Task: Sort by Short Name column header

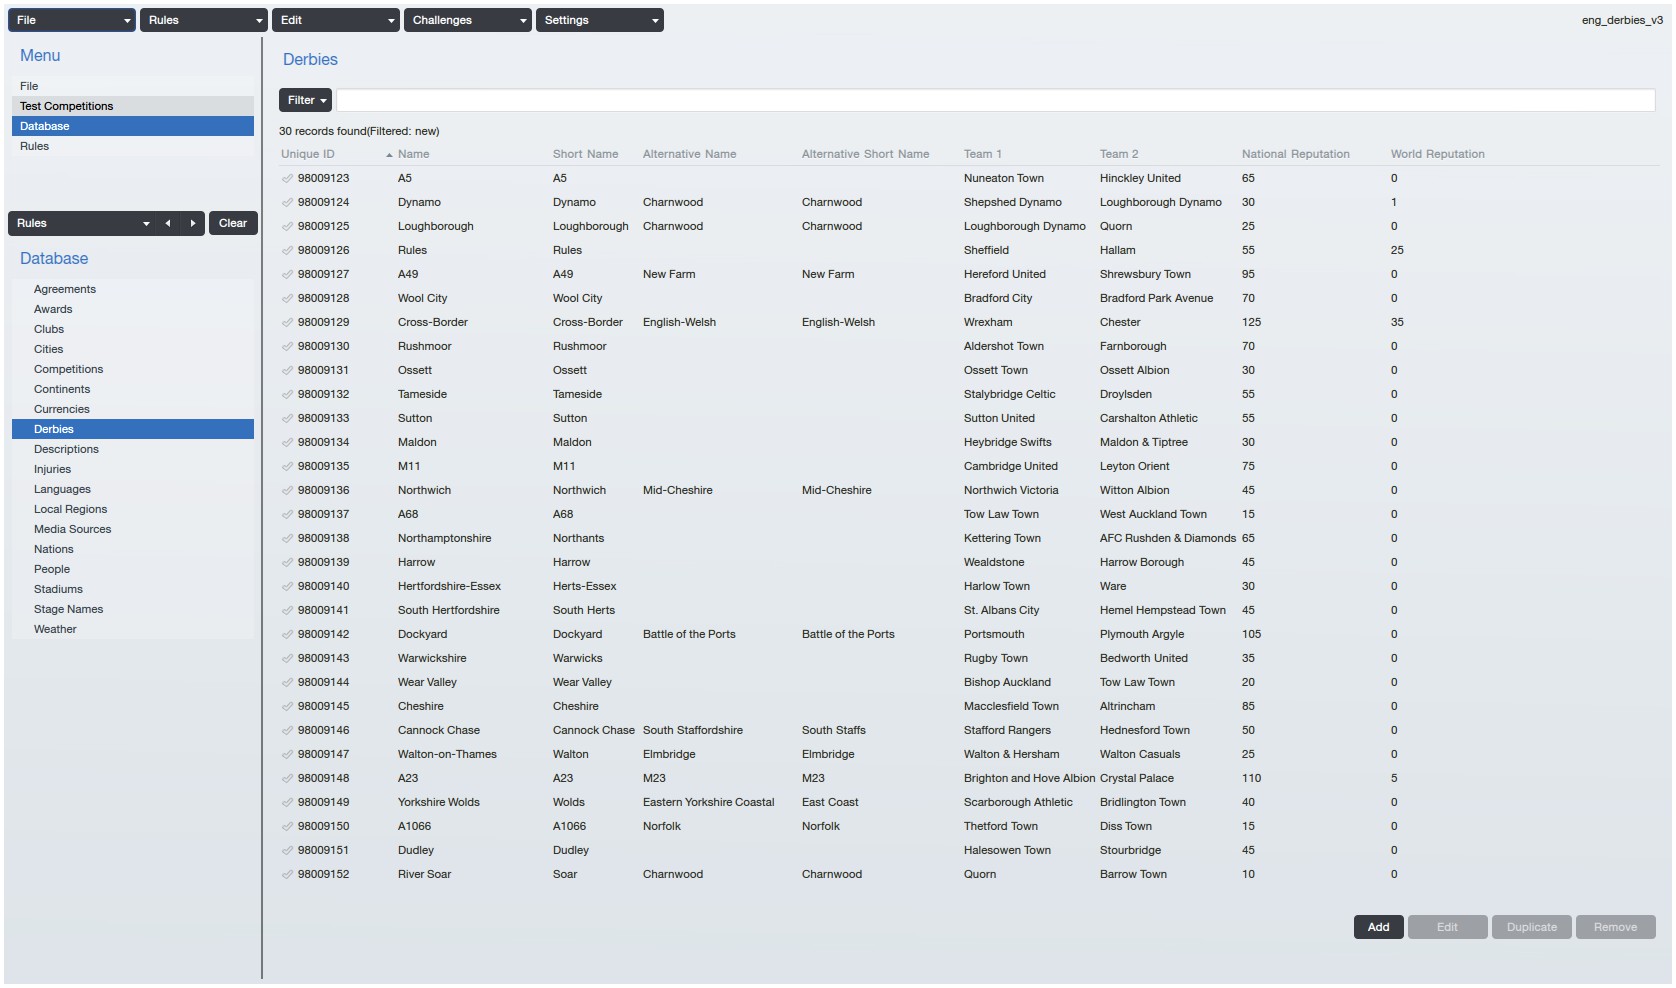Action: coord(585,154)
